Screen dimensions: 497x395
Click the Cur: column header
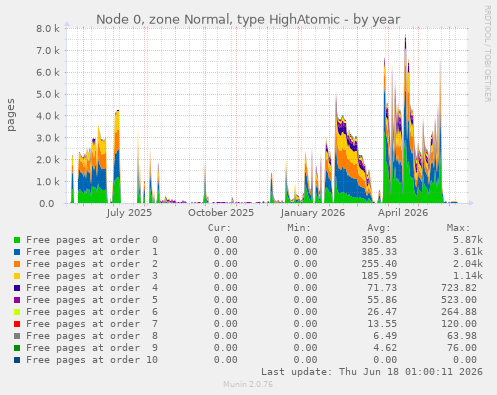(219, 228)
